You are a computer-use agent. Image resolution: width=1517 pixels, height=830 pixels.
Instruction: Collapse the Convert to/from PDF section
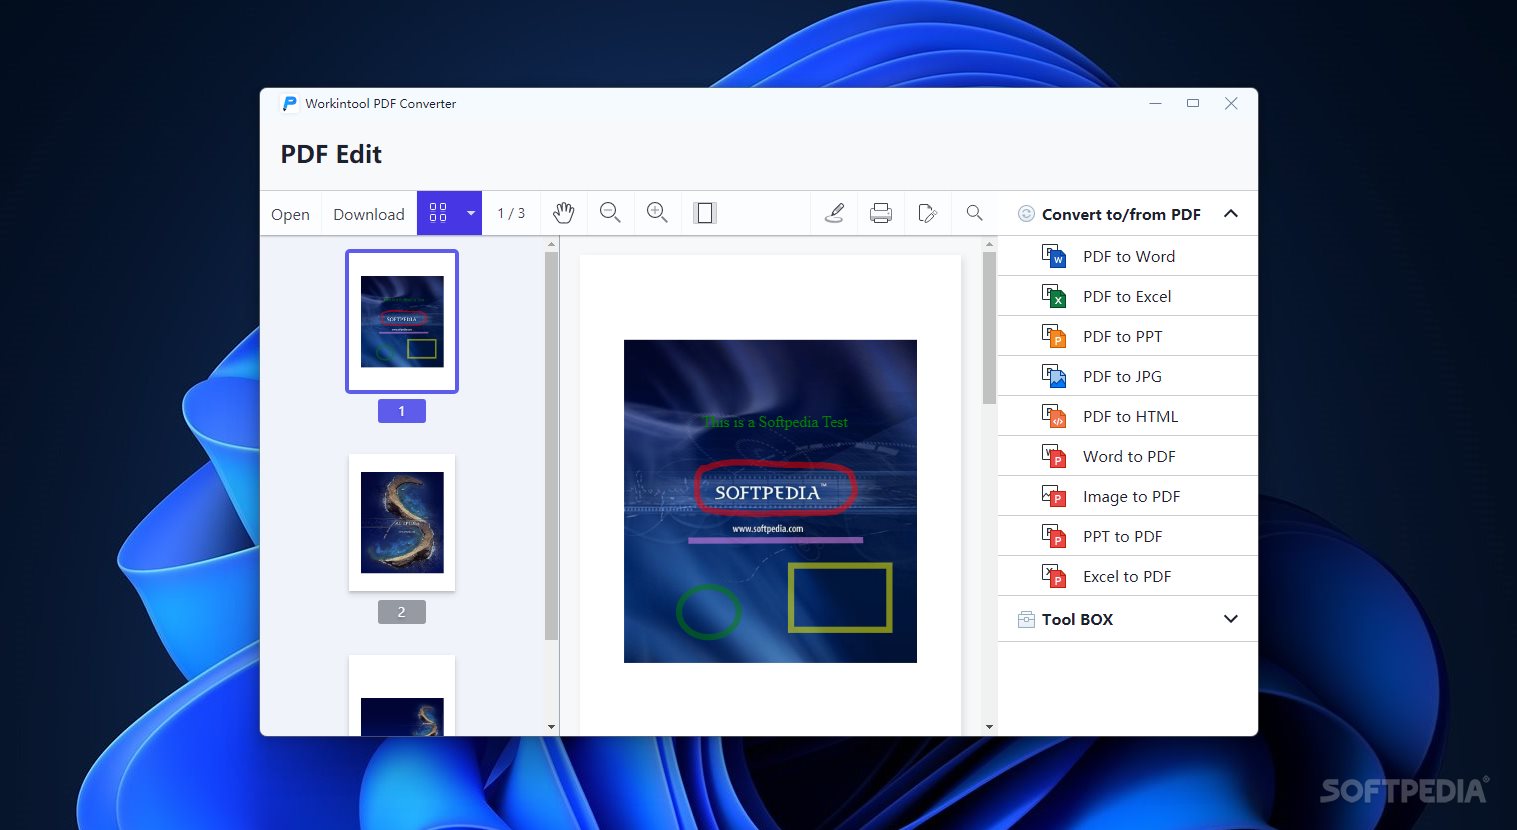click(1231, 213)
